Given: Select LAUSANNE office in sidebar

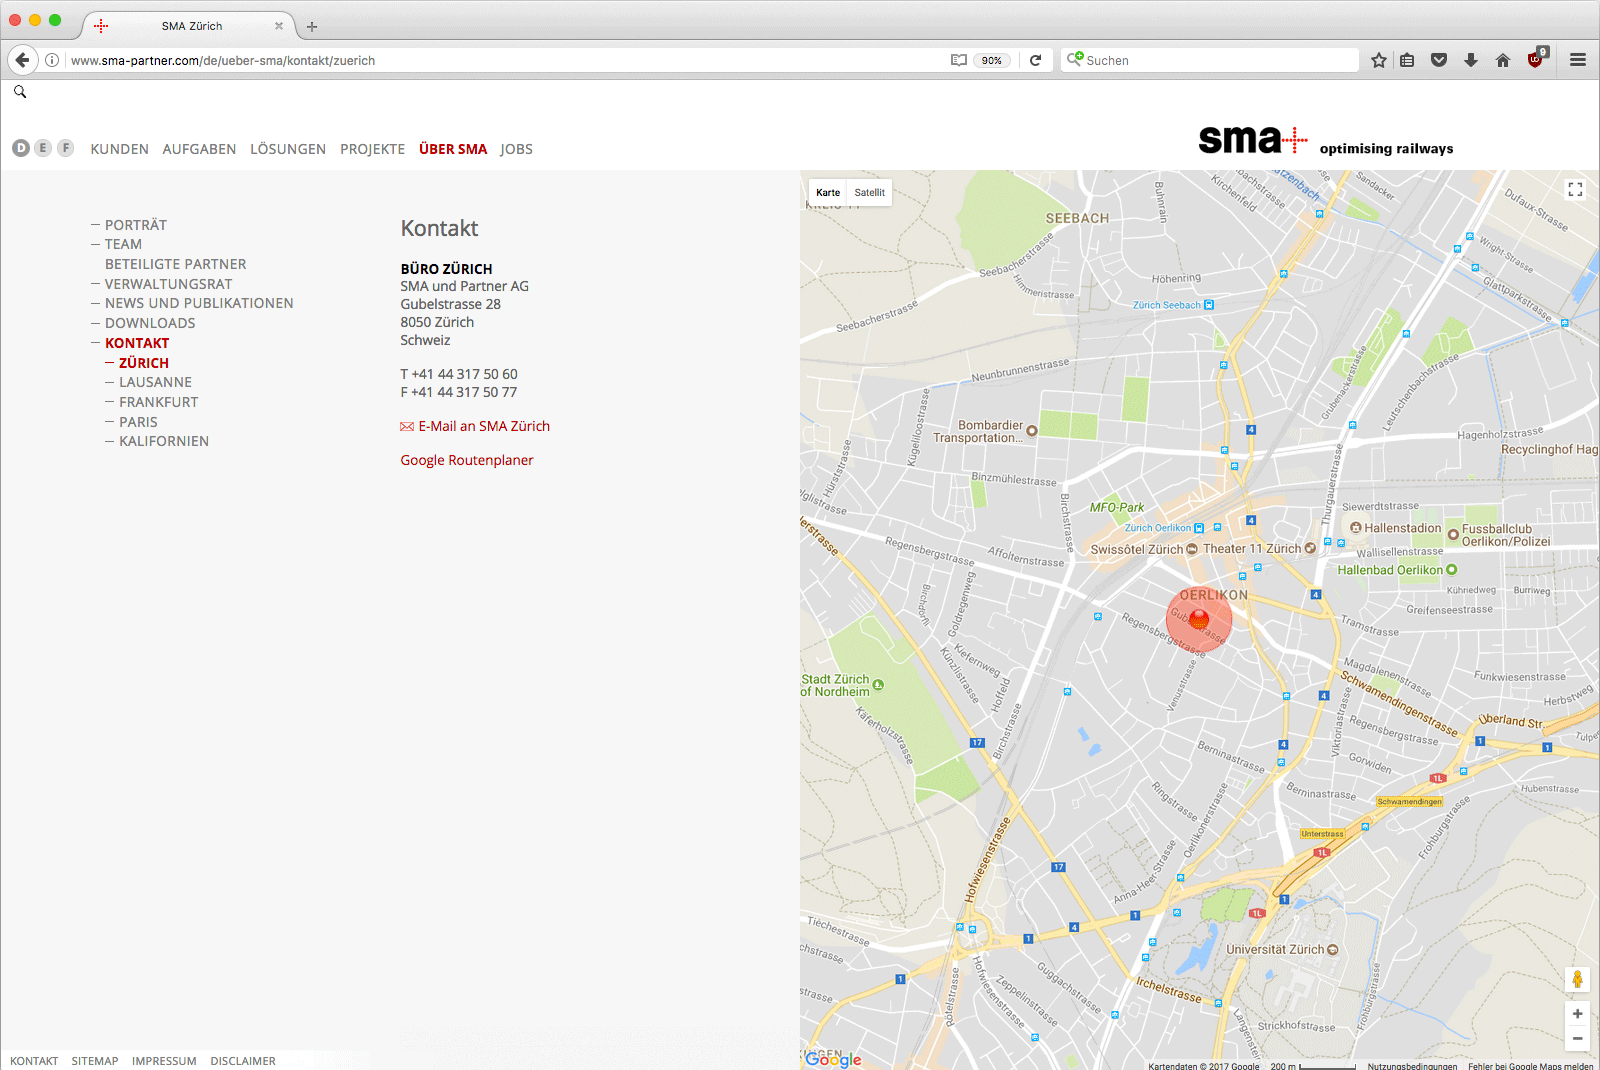Looking at the screenshot, I should [155, 382].
